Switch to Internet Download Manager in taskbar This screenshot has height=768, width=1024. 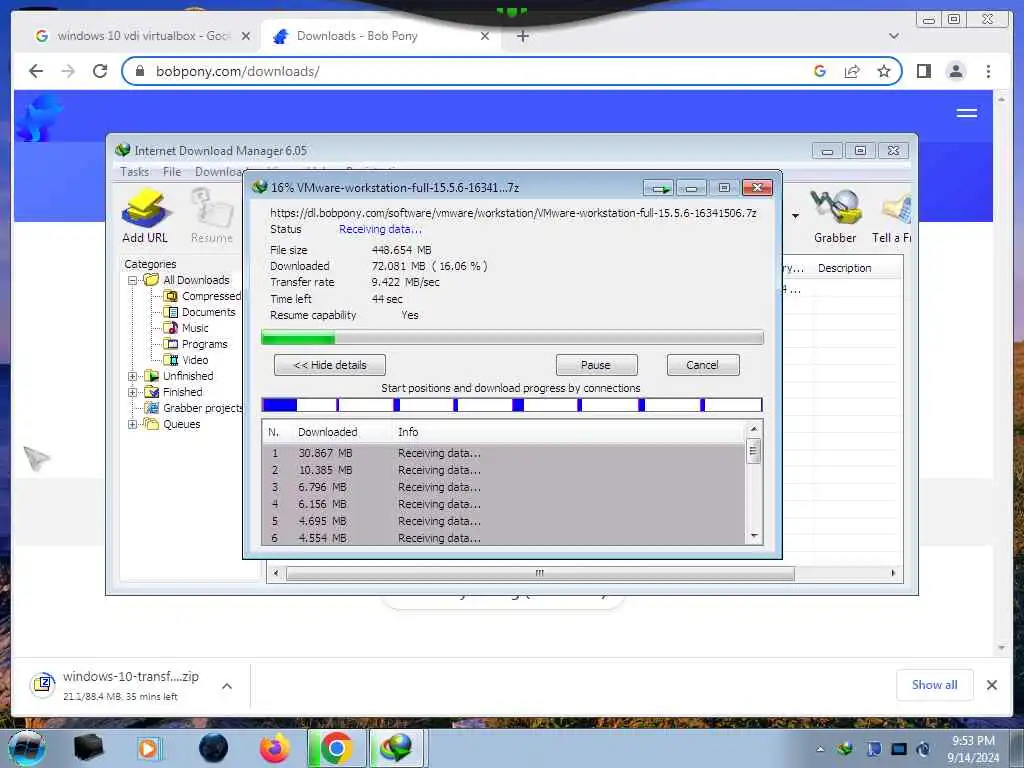pyautogui.click(x=397, y=748)
